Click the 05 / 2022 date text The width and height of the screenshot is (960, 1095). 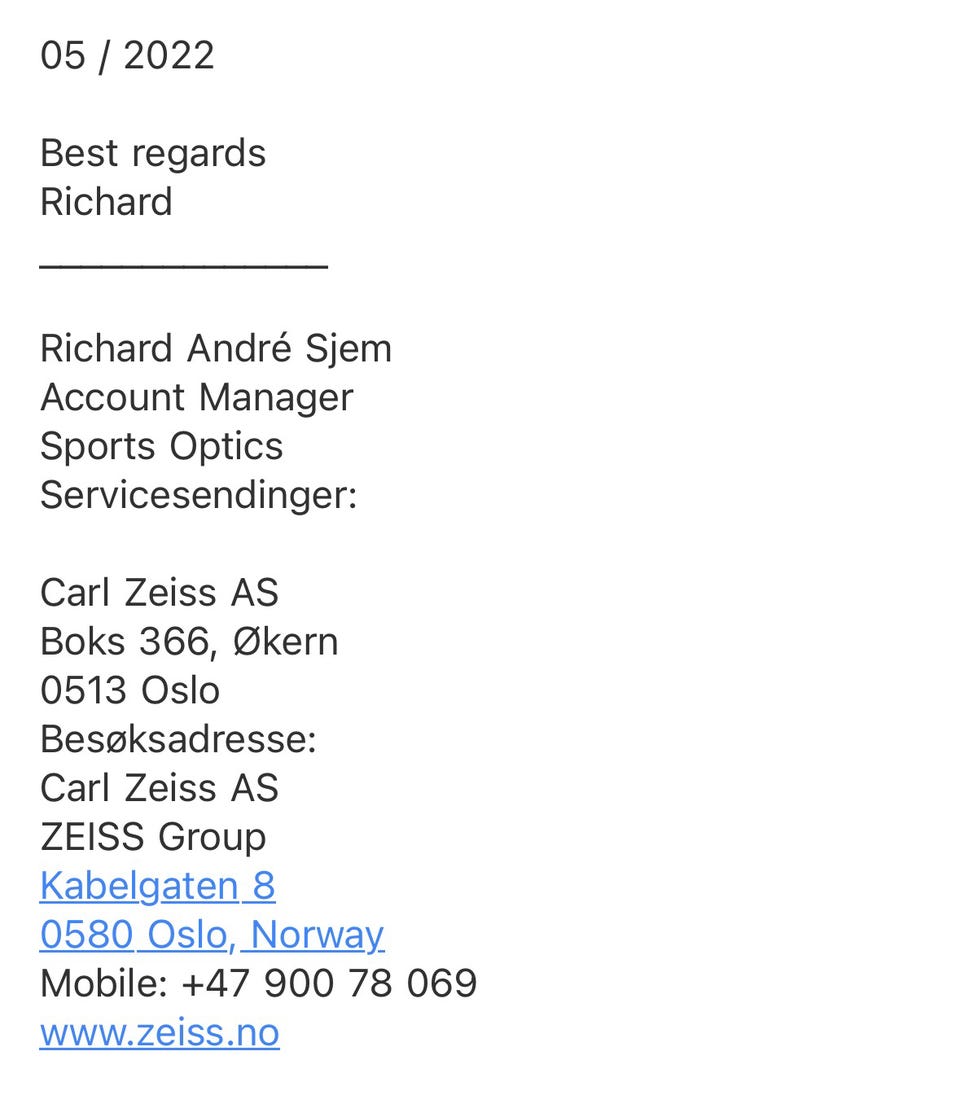click(127, 55)
